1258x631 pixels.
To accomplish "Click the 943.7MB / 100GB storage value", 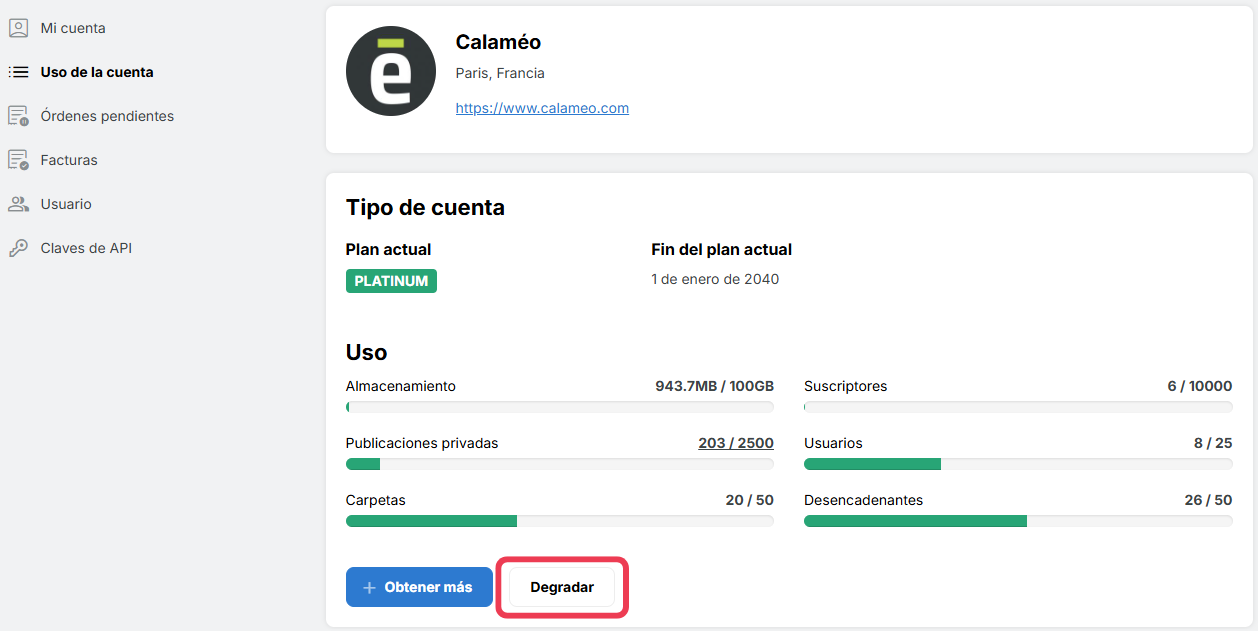I will click(714, 386).
